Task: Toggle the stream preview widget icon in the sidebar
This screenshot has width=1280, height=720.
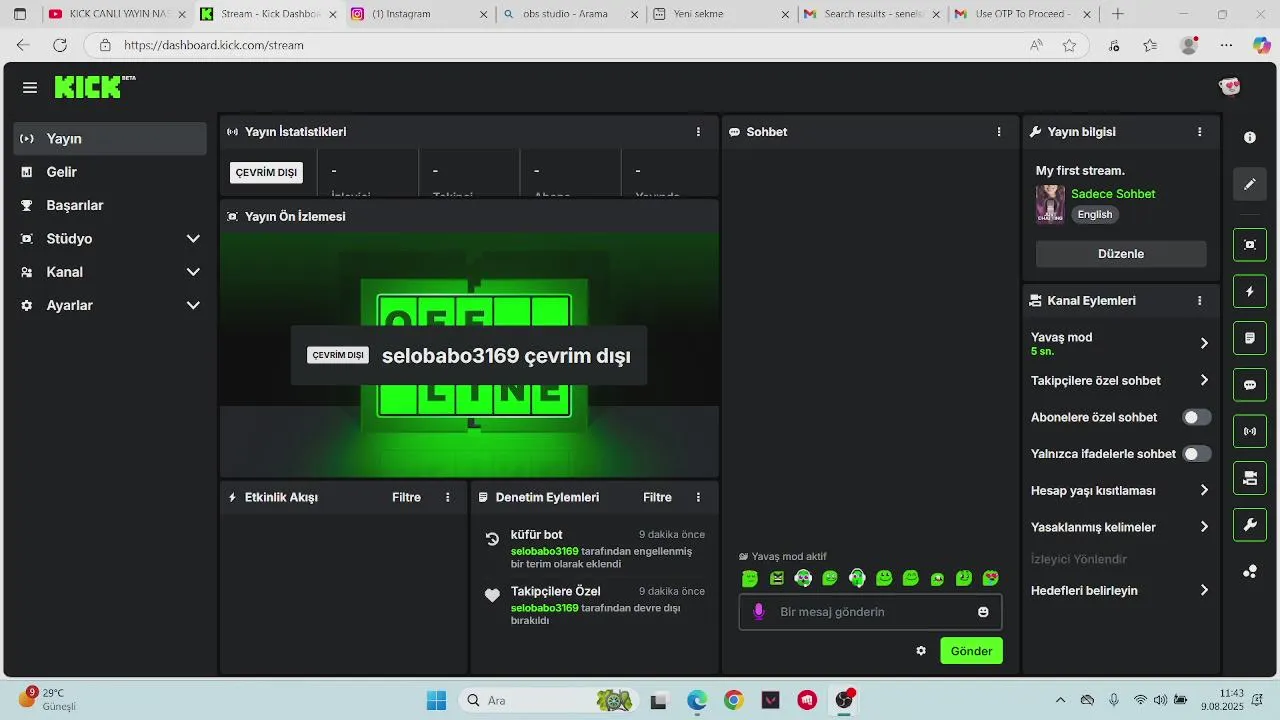Action: (1250, 245)
